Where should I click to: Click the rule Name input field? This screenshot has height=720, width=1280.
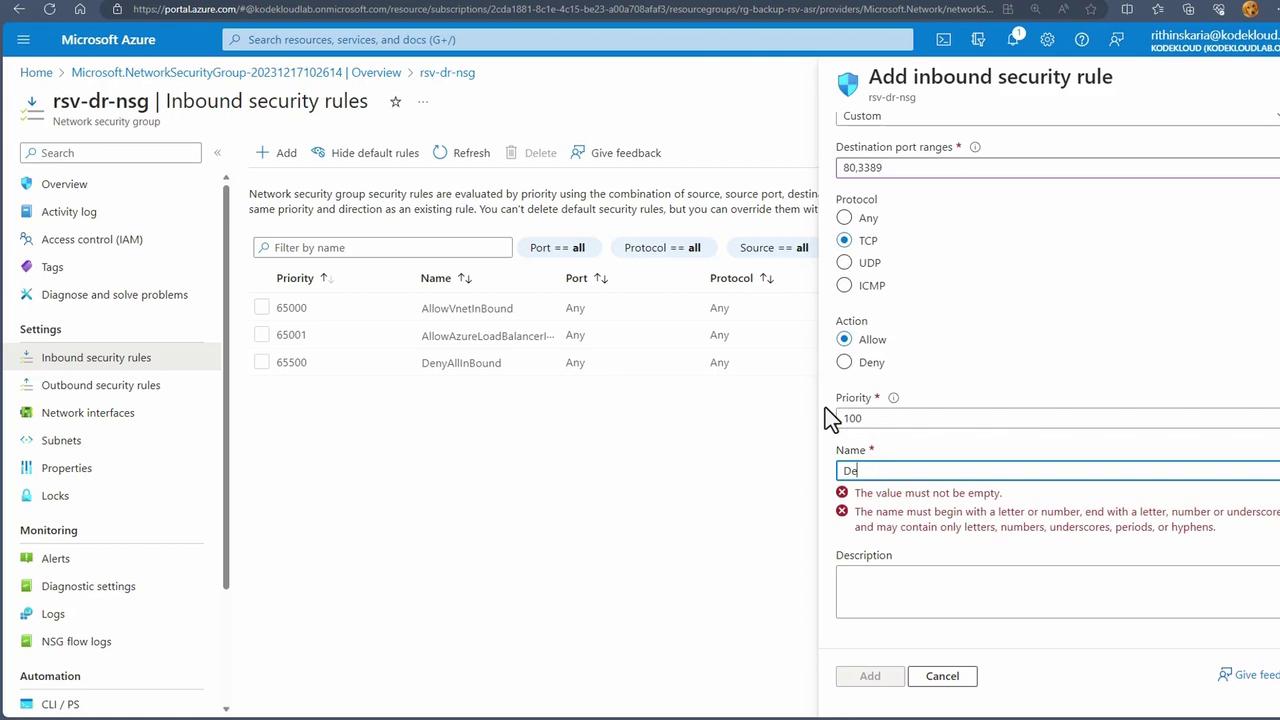(1058, 471)
